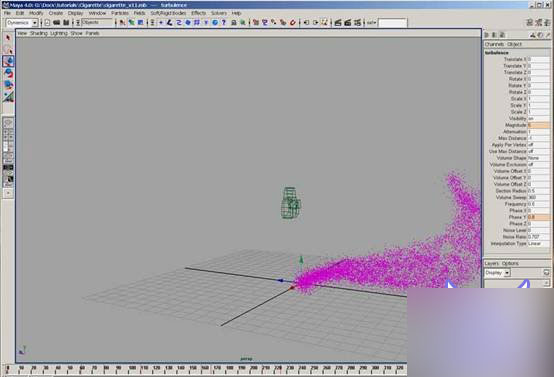Click the Visibility on value field
The height and width of the screenshot is (377, 554).
pos(538,119)
